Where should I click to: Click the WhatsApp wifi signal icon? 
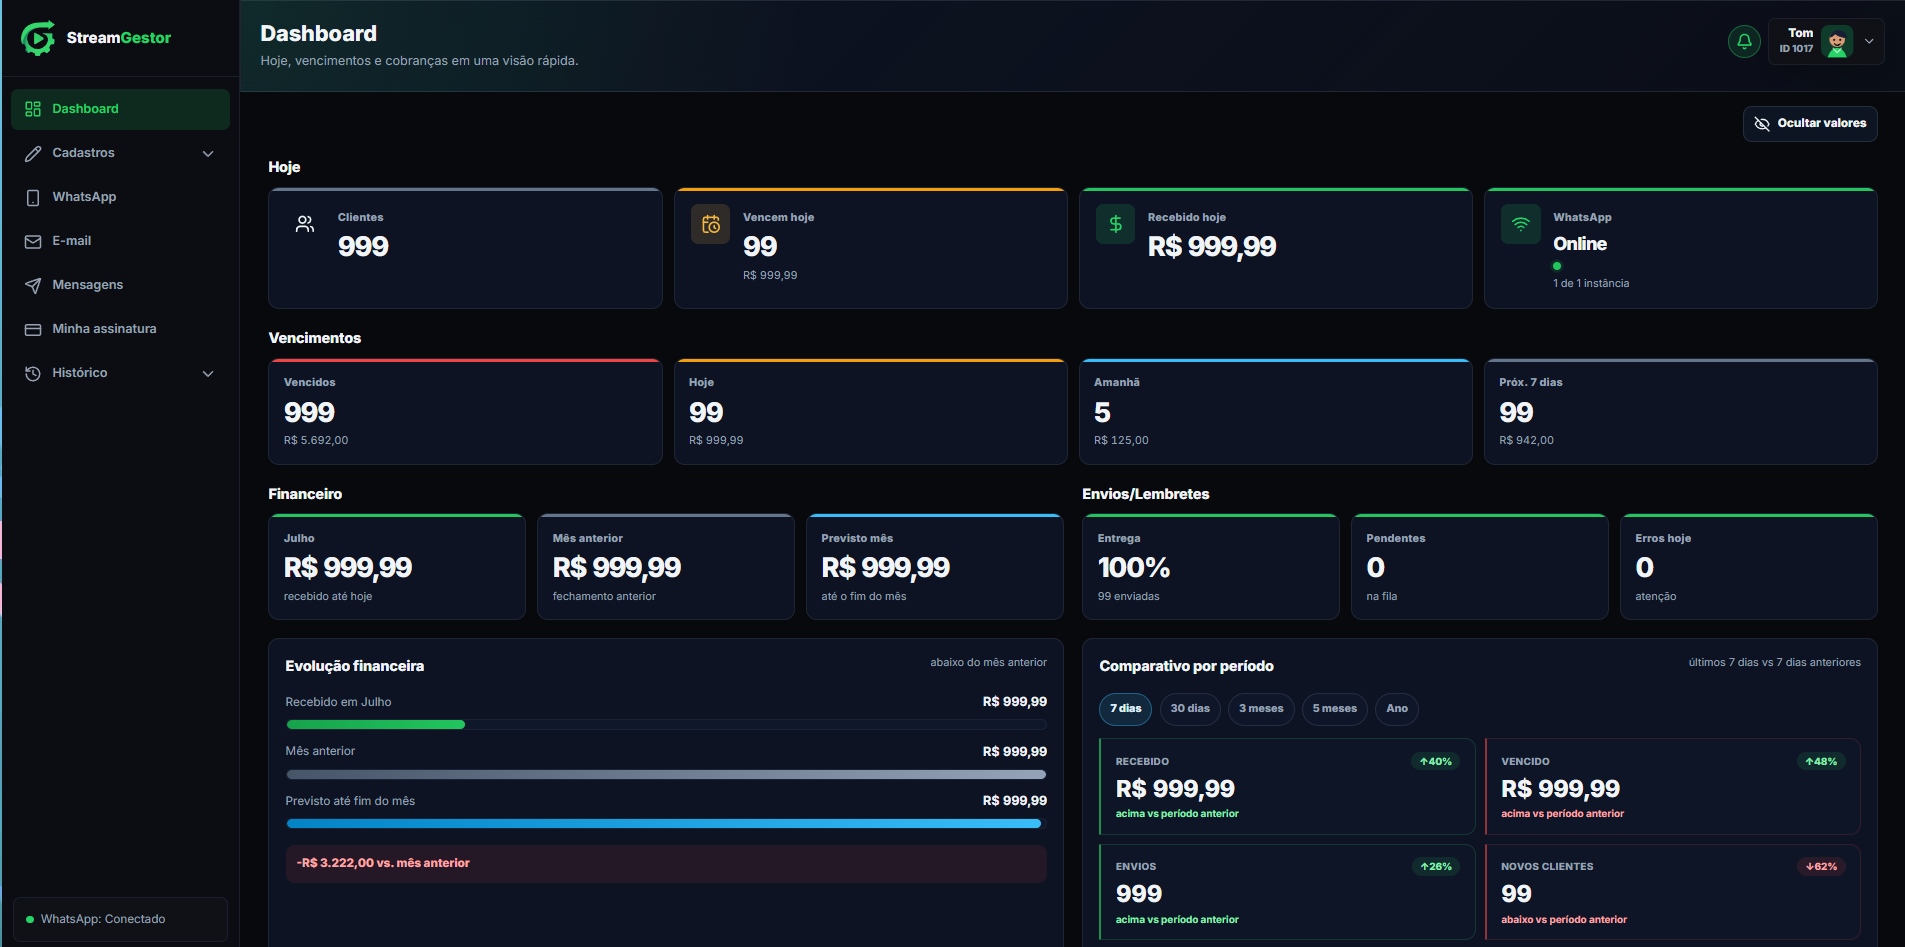[1520, 224]
